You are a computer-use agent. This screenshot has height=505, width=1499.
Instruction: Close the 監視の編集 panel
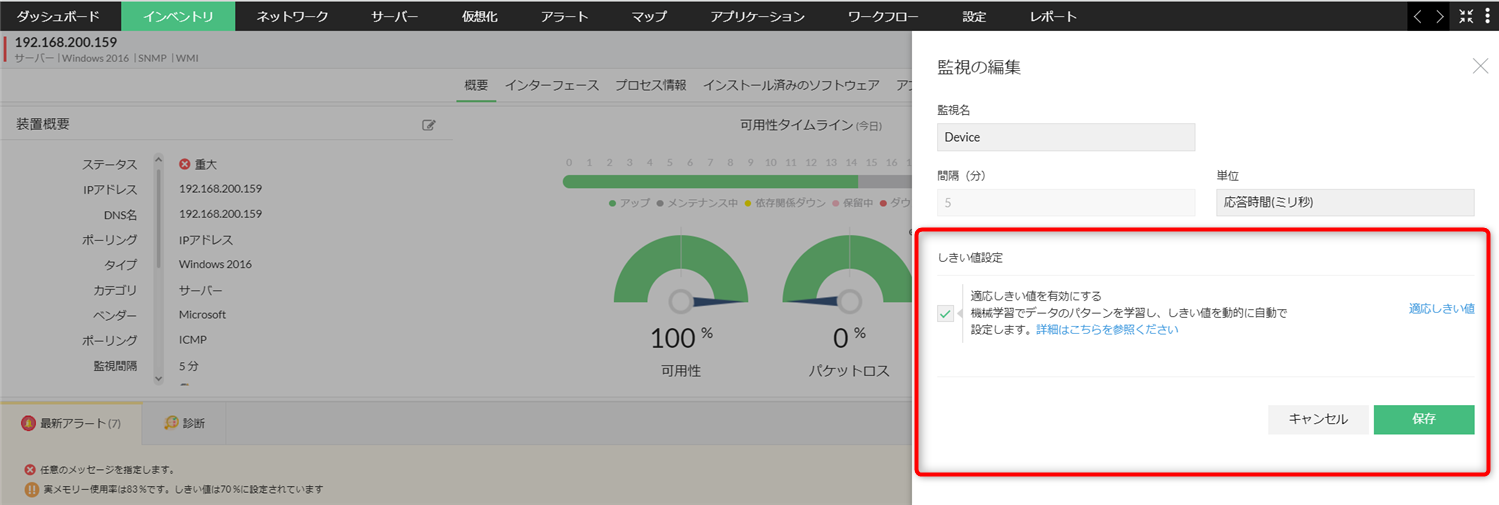tap(1480, 66)
